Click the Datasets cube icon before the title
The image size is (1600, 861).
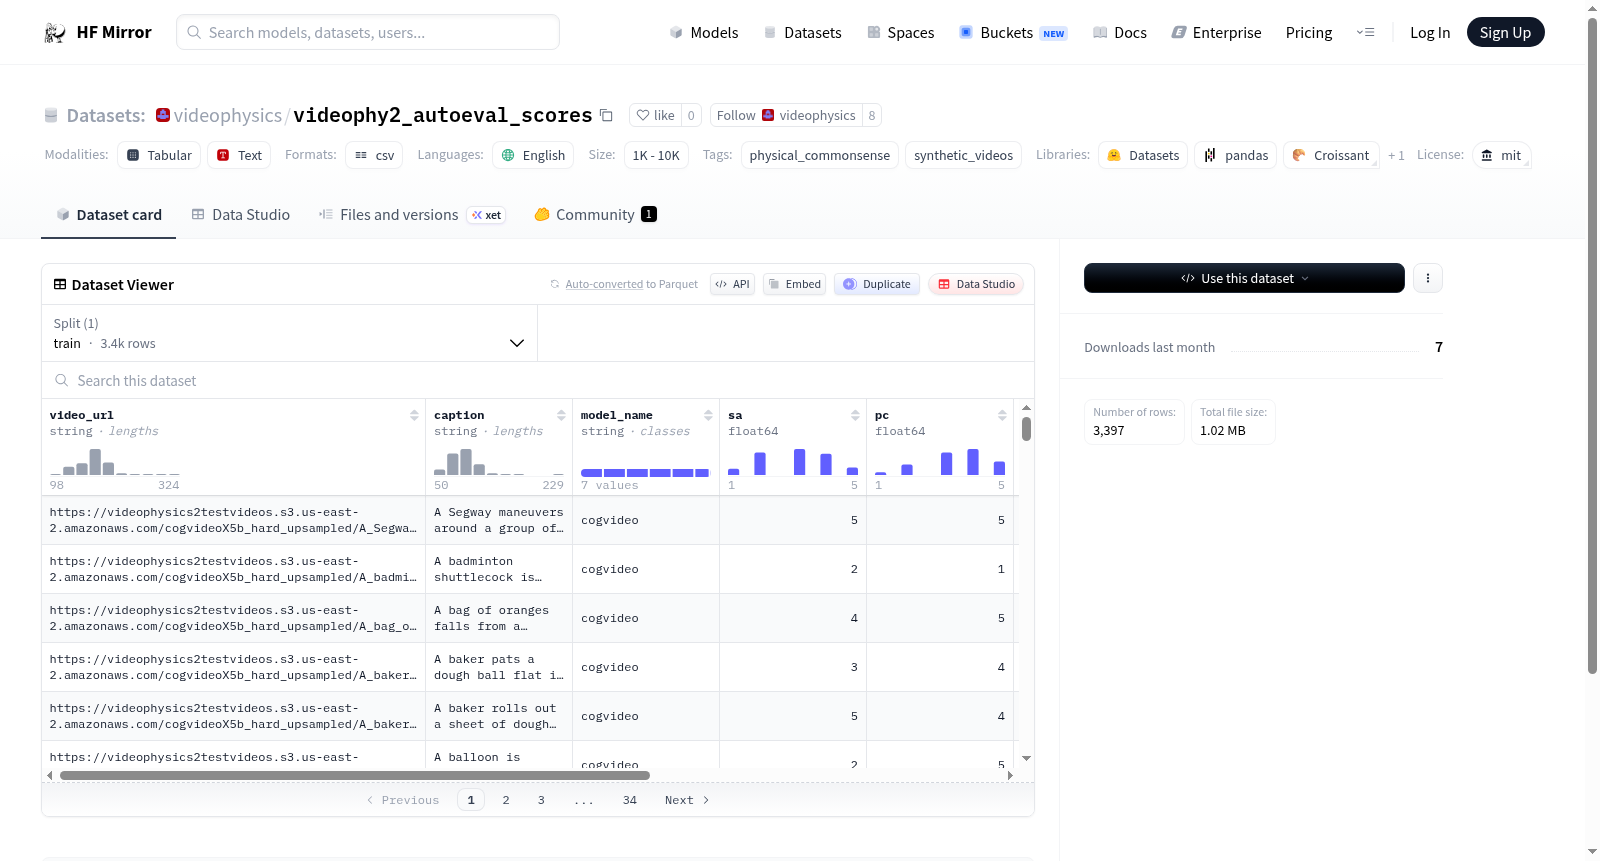[x=51, y=115]
